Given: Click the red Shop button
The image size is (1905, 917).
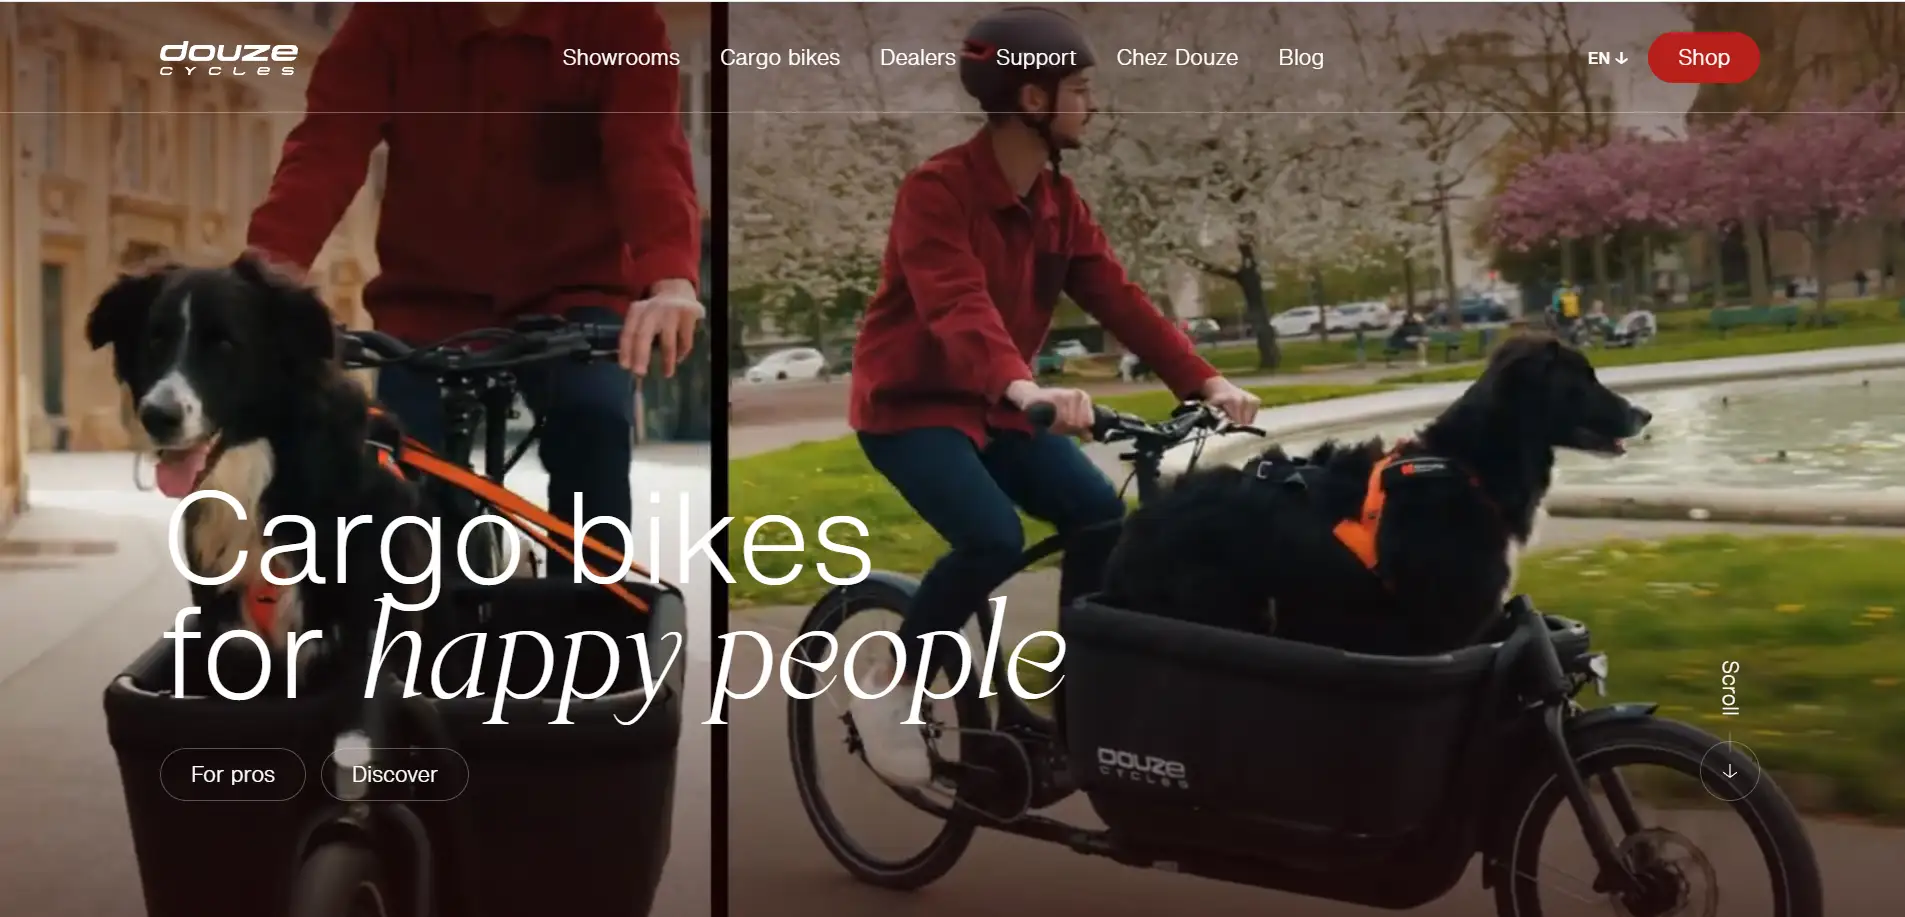Looking at the screenshot, I should coord(1703,58).
